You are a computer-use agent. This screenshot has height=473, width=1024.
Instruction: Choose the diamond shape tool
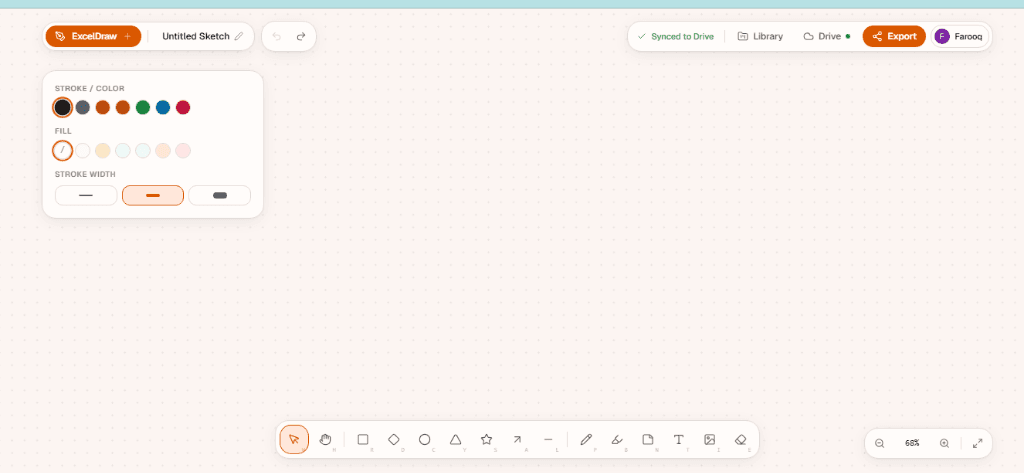[394, 440]
